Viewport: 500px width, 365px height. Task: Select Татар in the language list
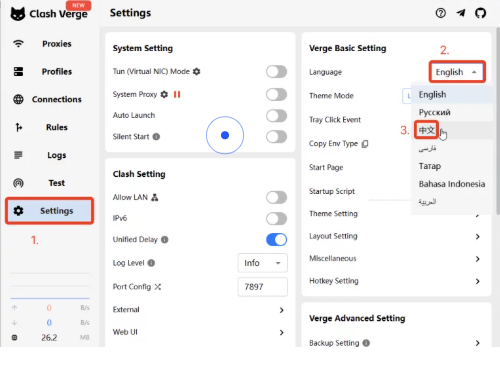pyautogui.click(x=452, y=166)
